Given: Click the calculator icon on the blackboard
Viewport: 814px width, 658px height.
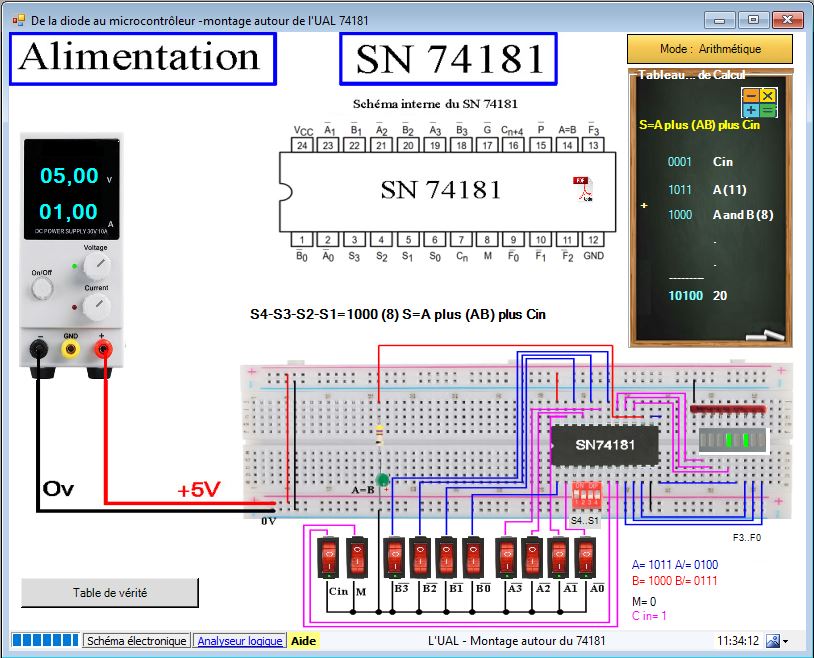Looking at the screenshot, I should [759, 102].
